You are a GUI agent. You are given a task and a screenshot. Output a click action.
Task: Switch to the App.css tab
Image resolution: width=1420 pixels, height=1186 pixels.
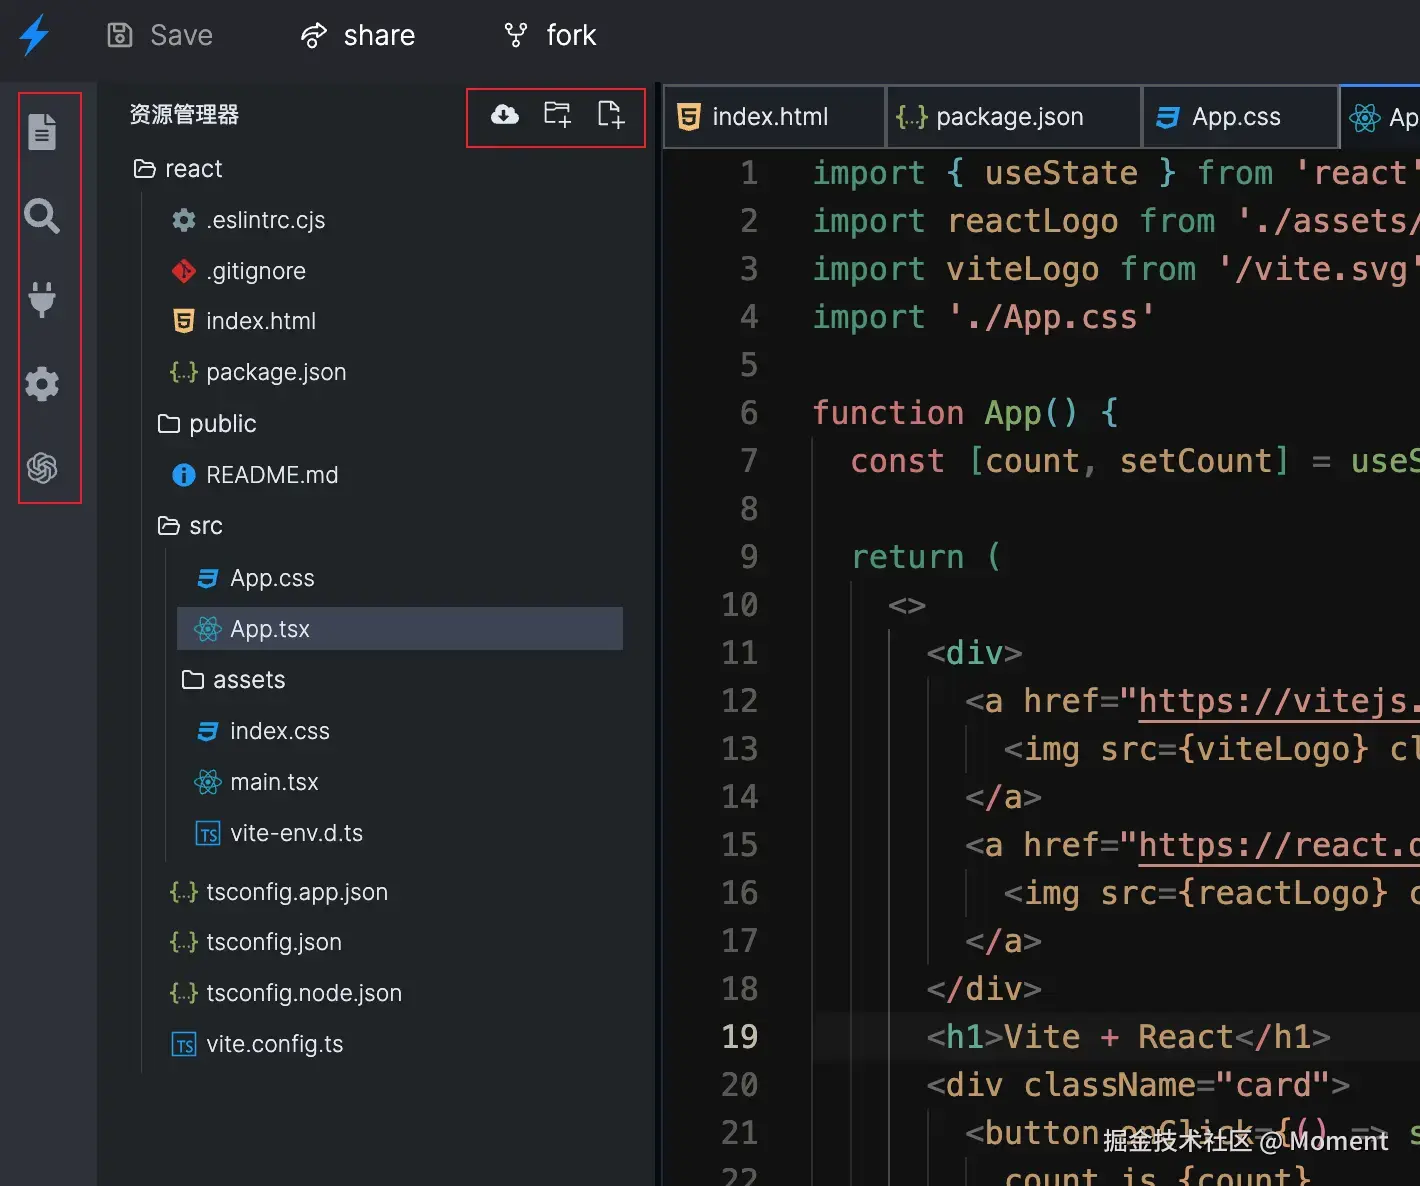click(x=1240, y=117)
